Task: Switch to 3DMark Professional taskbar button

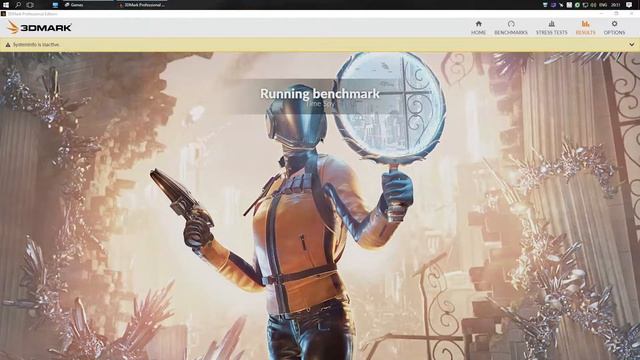Action: pyautogui.click(x=141, y=5)
